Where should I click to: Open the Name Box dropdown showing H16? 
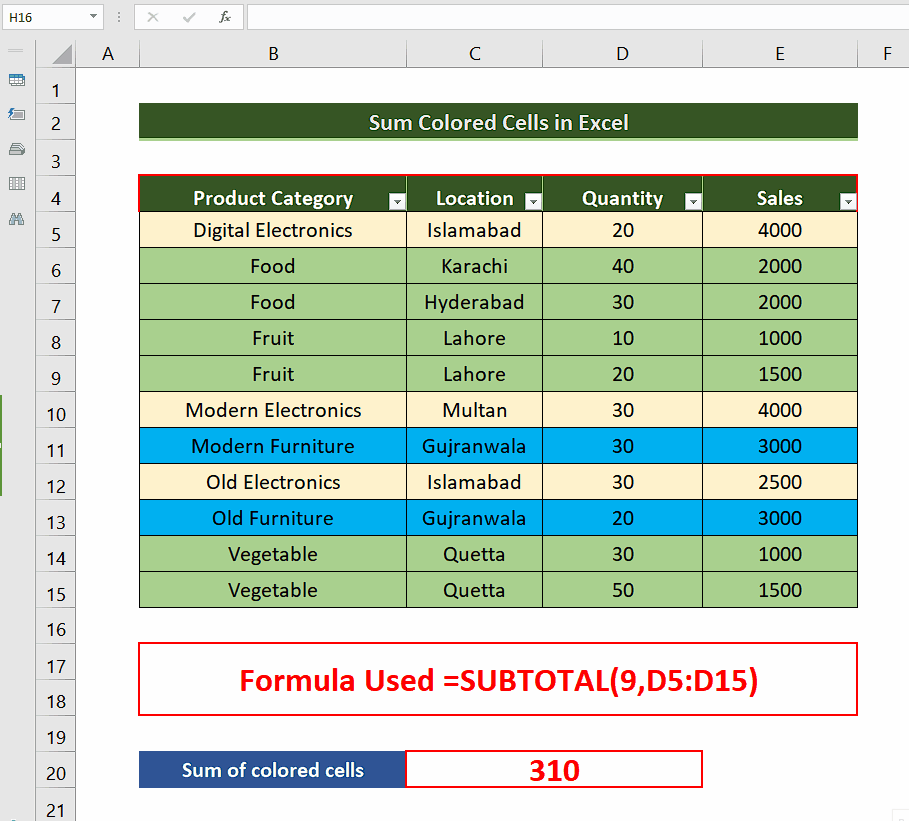pos(93,17)
